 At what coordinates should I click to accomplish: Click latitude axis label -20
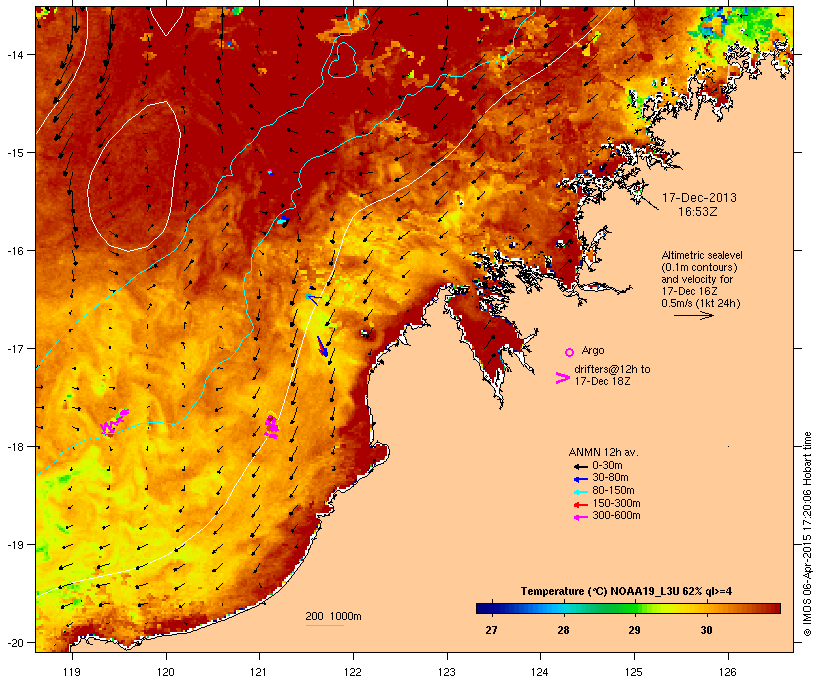coord(15,642)
